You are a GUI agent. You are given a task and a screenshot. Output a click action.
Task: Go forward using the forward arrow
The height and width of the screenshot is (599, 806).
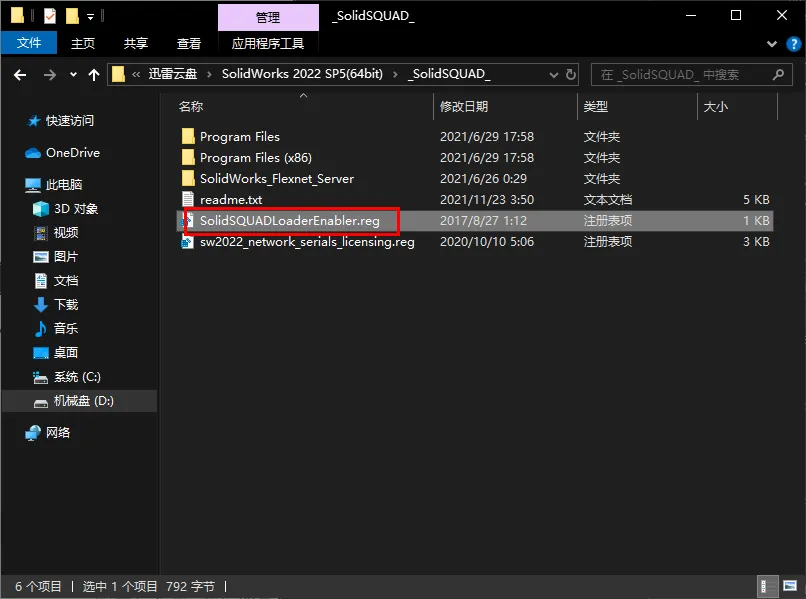click(x=50, y=75)
